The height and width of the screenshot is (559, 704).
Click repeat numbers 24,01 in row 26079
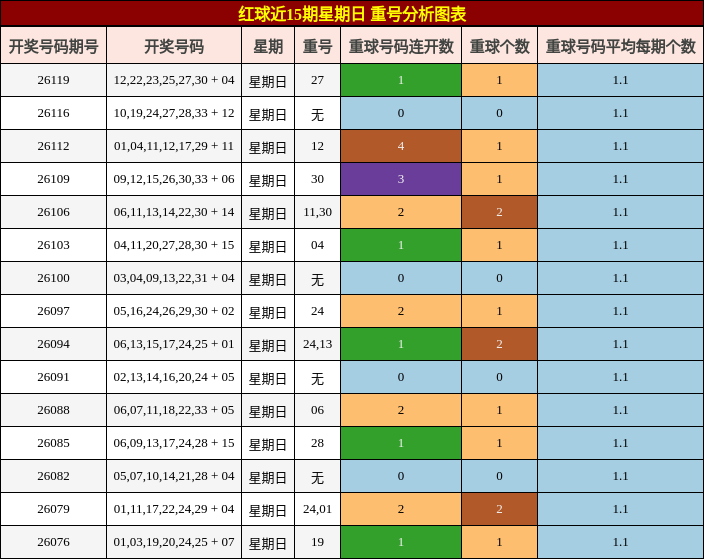point(317,509)
